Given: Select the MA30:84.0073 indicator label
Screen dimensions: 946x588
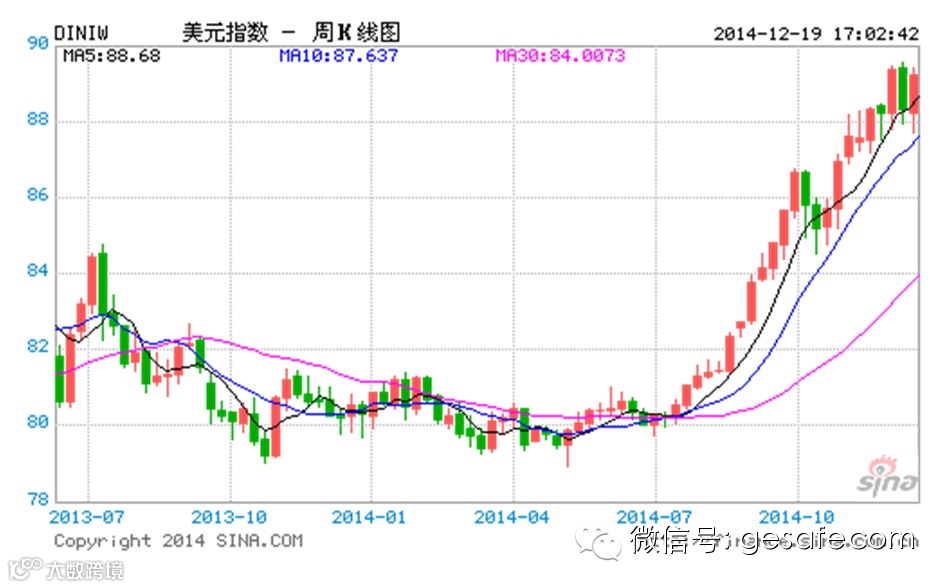Looking at the screenshot, I should tap(560, 56).
